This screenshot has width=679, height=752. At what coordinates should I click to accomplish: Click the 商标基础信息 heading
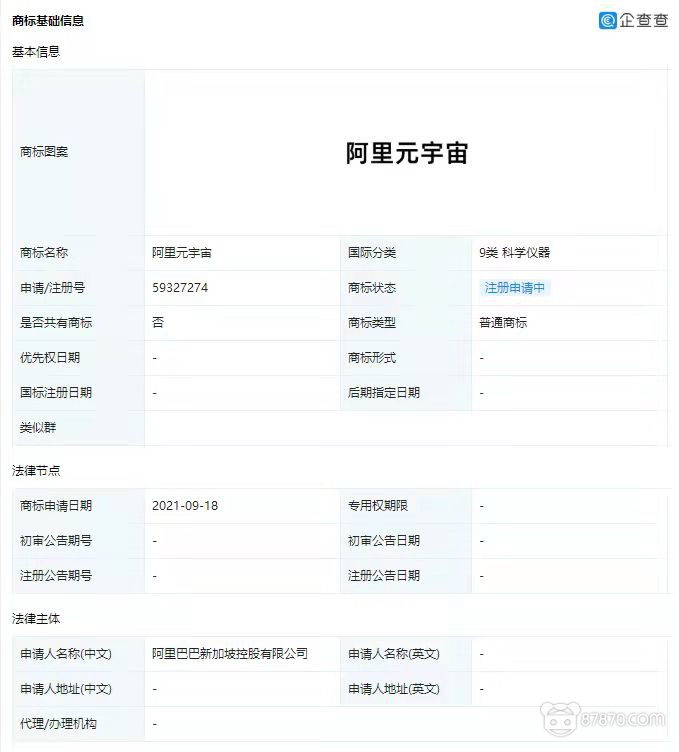click(x=48, y=21)
